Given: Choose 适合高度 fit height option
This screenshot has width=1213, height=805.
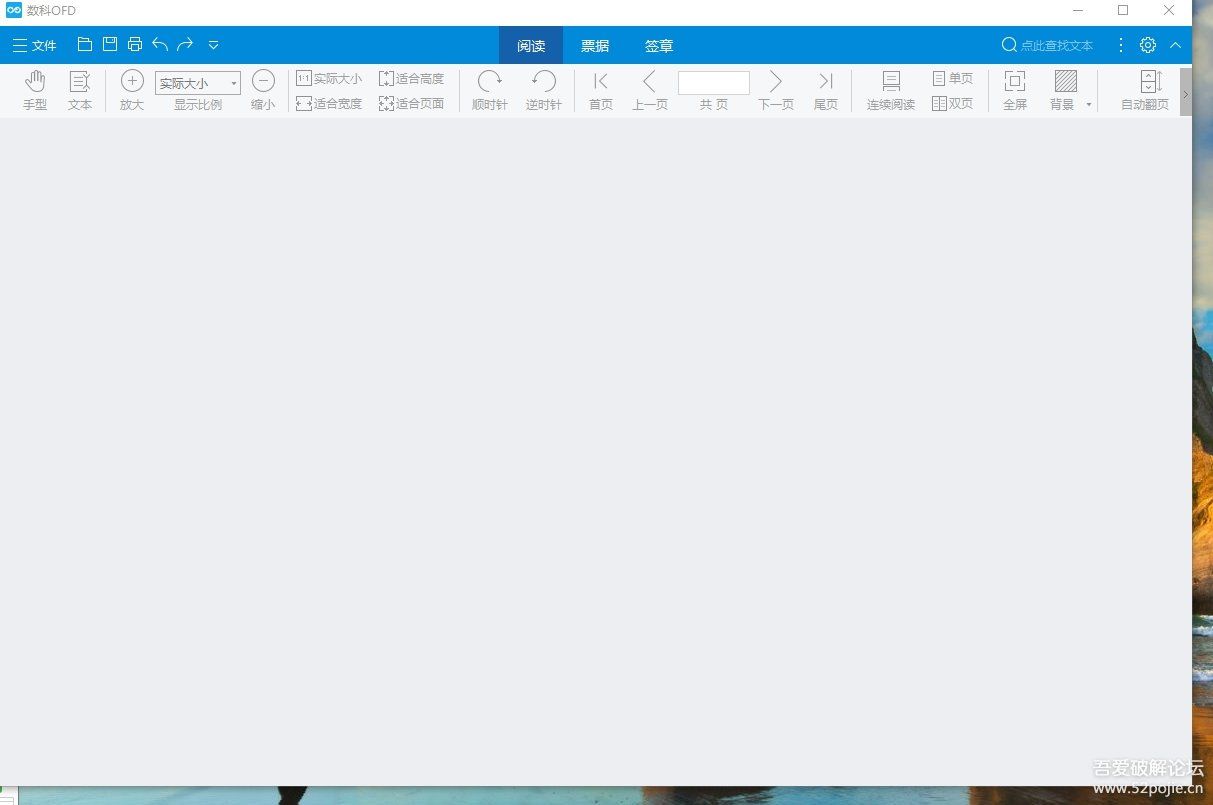Looking at the screenshot, I should click(x=411, y=78).
